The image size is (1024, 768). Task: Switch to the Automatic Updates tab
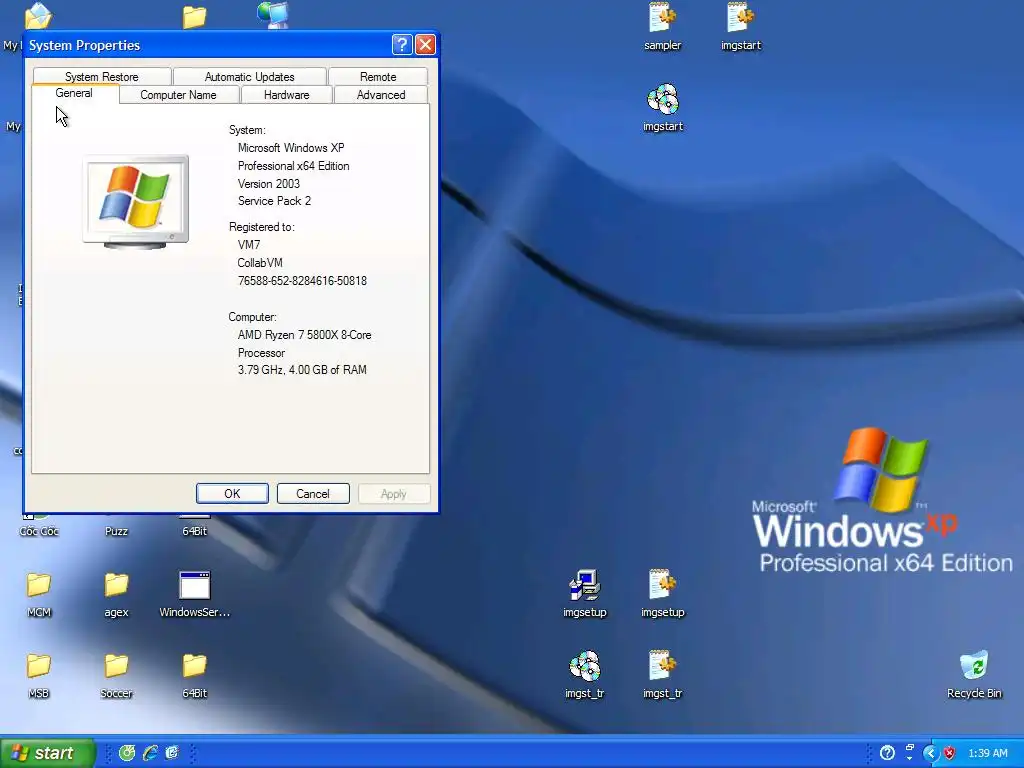coord(249,76)
